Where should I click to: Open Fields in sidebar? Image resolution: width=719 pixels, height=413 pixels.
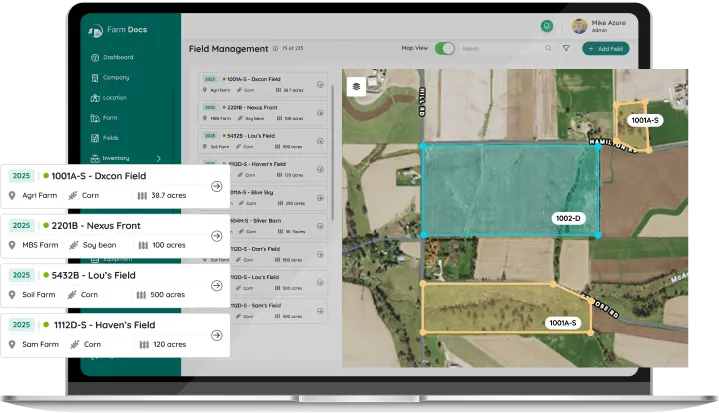coord(110,138)
